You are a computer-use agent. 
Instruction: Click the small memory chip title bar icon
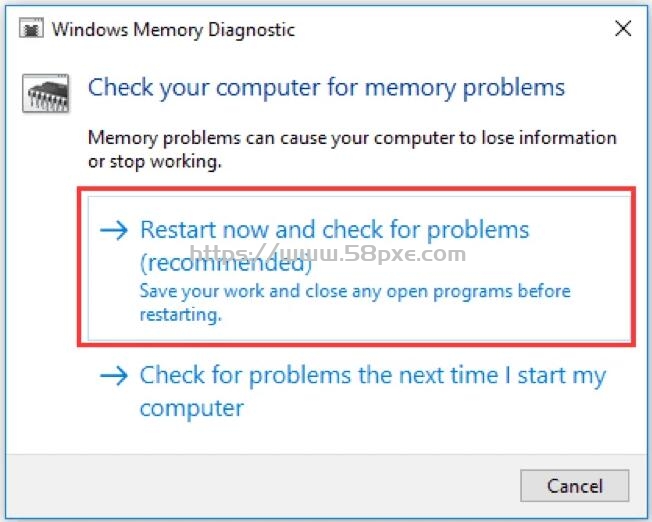(31, 29)
